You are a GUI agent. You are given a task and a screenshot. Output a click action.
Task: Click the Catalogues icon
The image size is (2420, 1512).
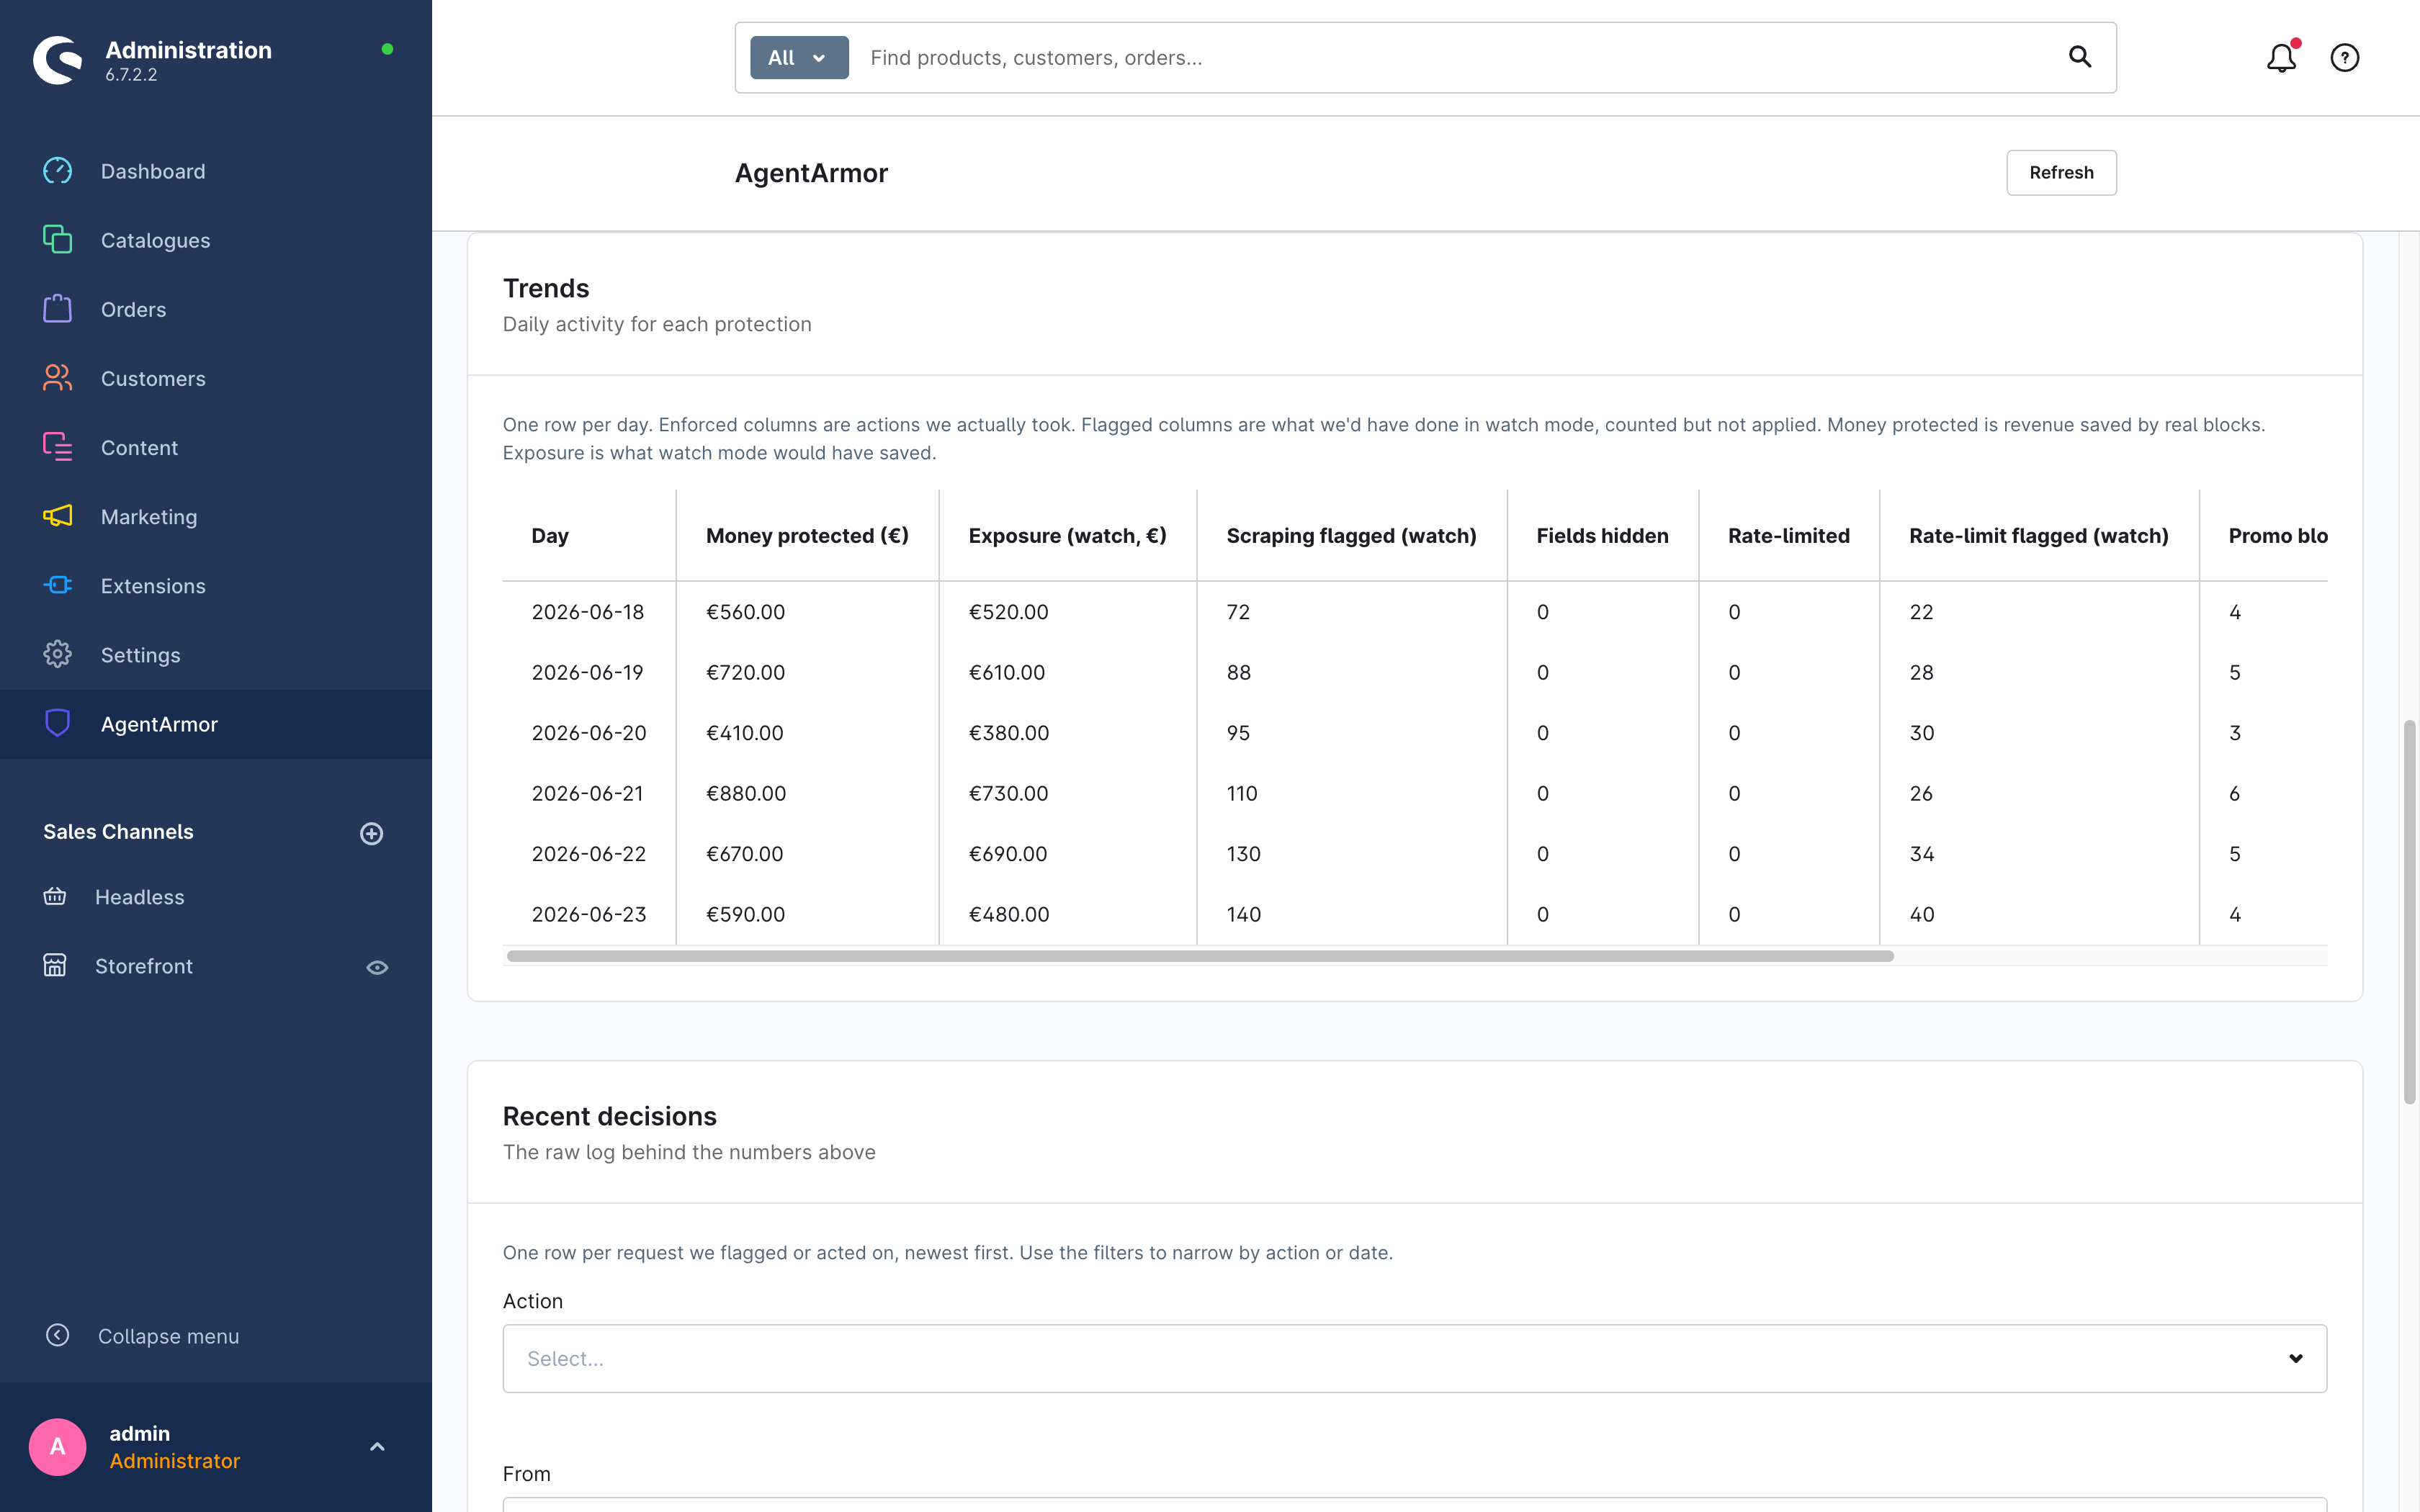[57, 240]
